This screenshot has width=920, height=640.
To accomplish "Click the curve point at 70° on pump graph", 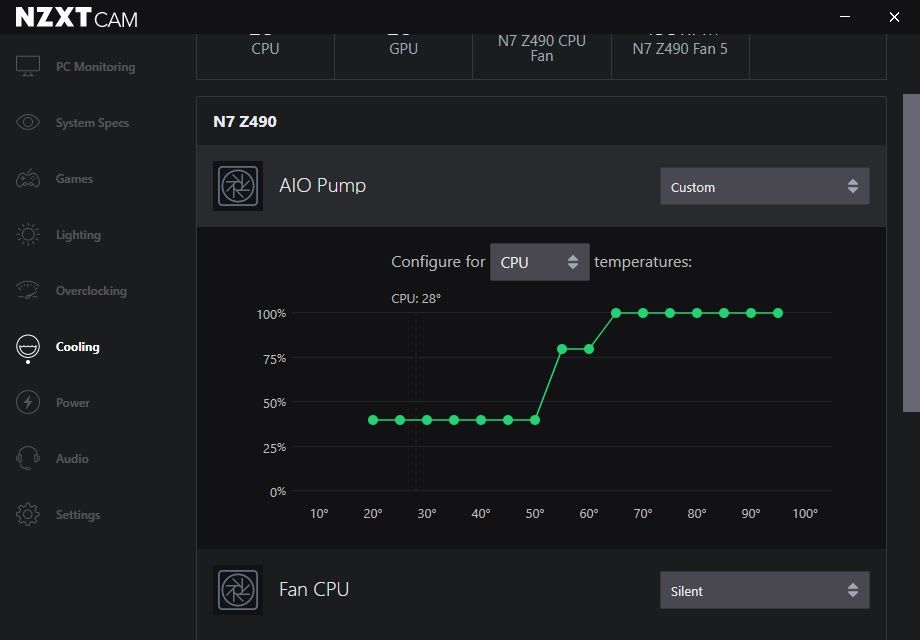I will tap(642, 313).
